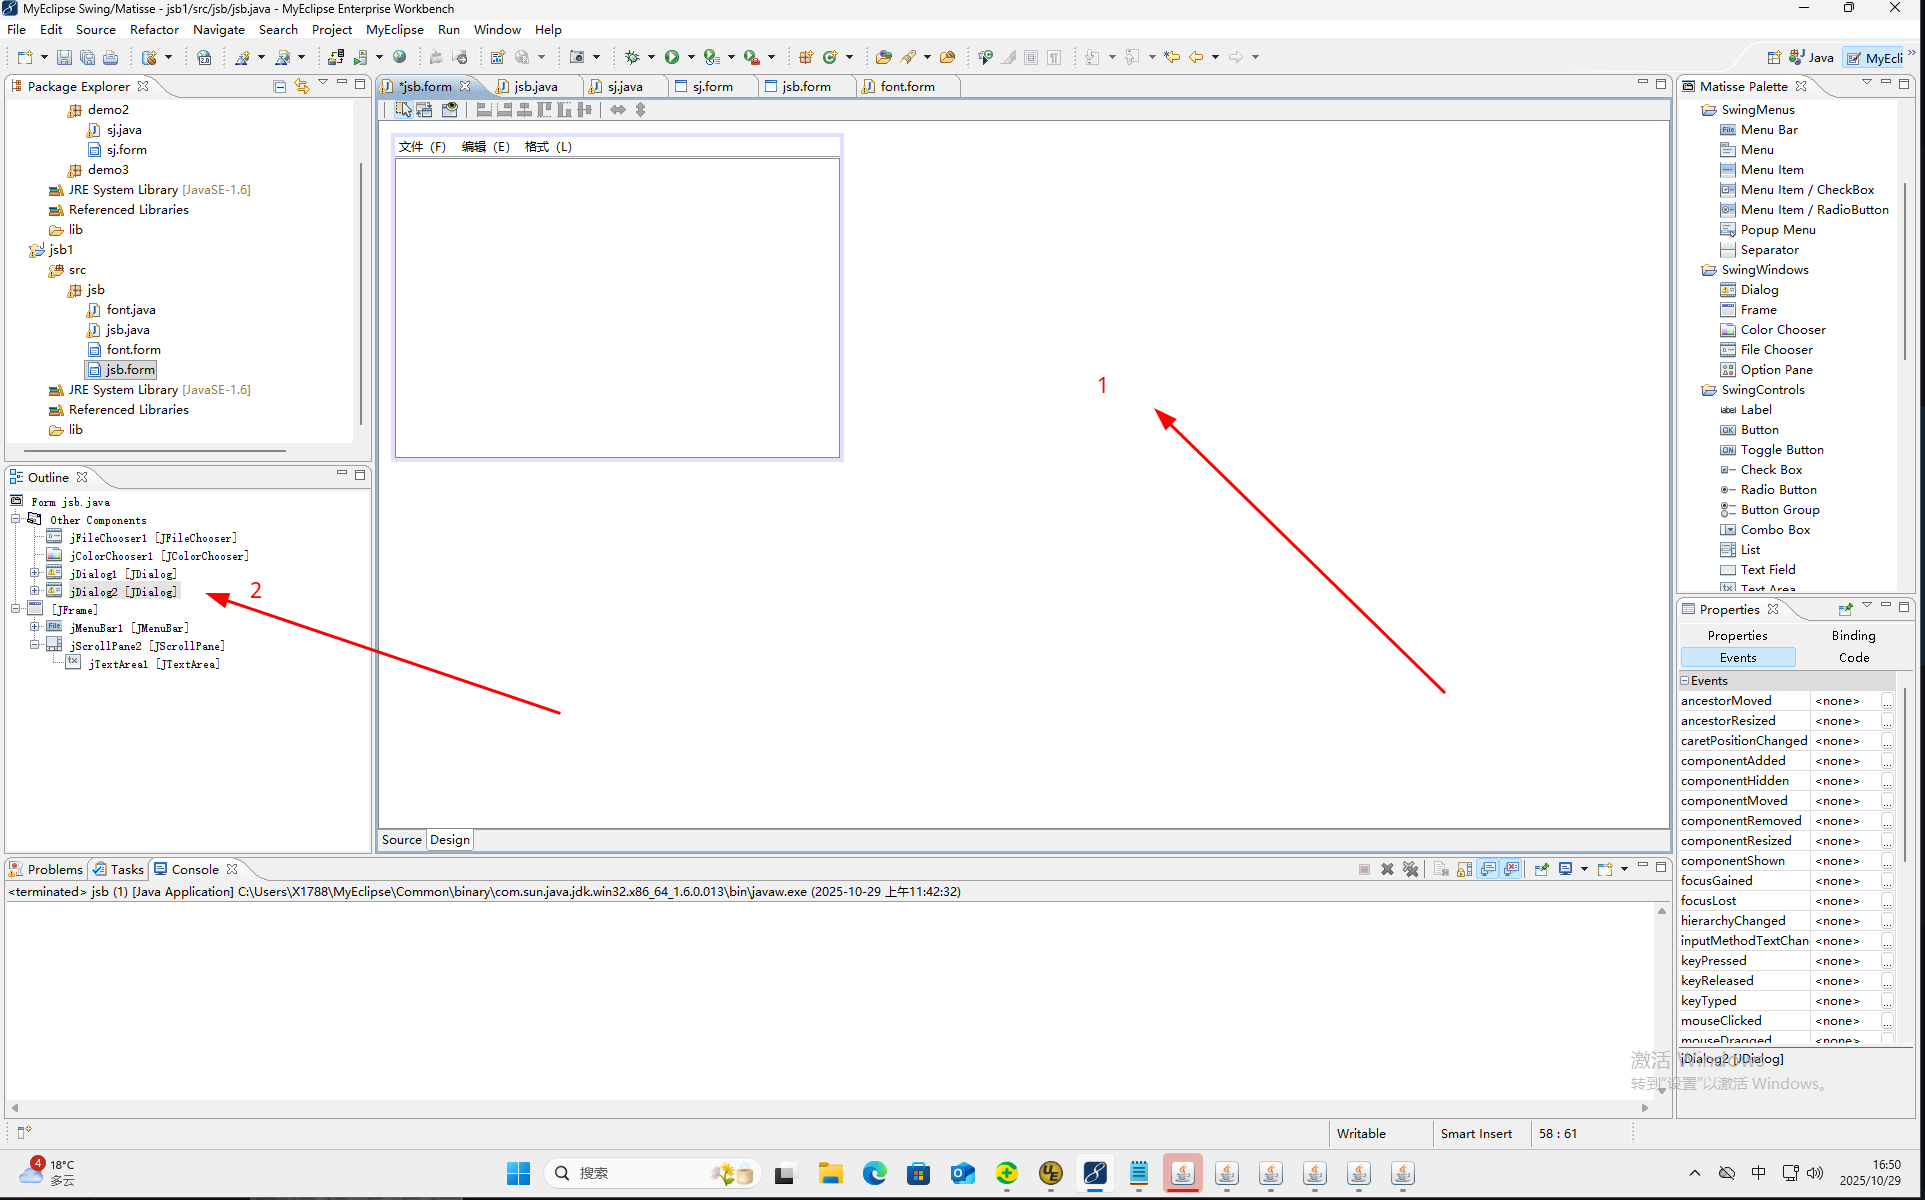1925x1200 pixels.
Task: Click Collapse All icon in Package Explorer
Action: point(279,86)
